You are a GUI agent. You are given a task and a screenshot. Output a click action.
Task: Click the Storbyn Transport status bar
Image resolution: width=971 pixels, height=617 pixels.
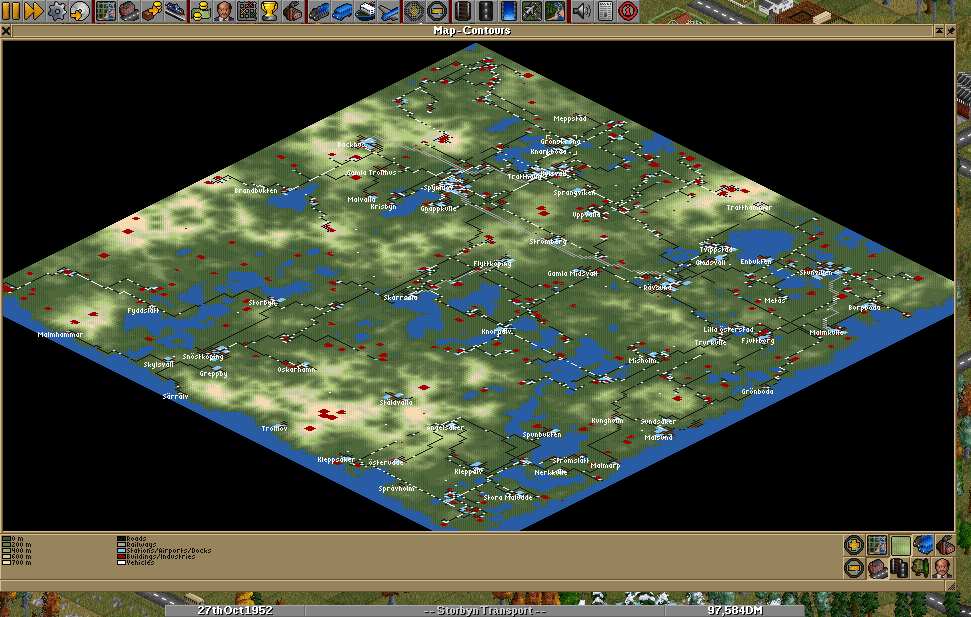click(485, 611)
